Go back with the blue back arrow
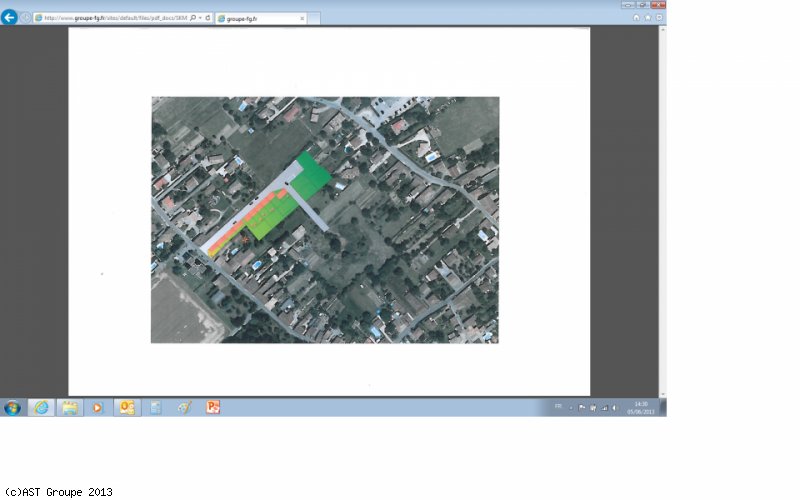Screen dimensions: 800x500 (9, 17)
